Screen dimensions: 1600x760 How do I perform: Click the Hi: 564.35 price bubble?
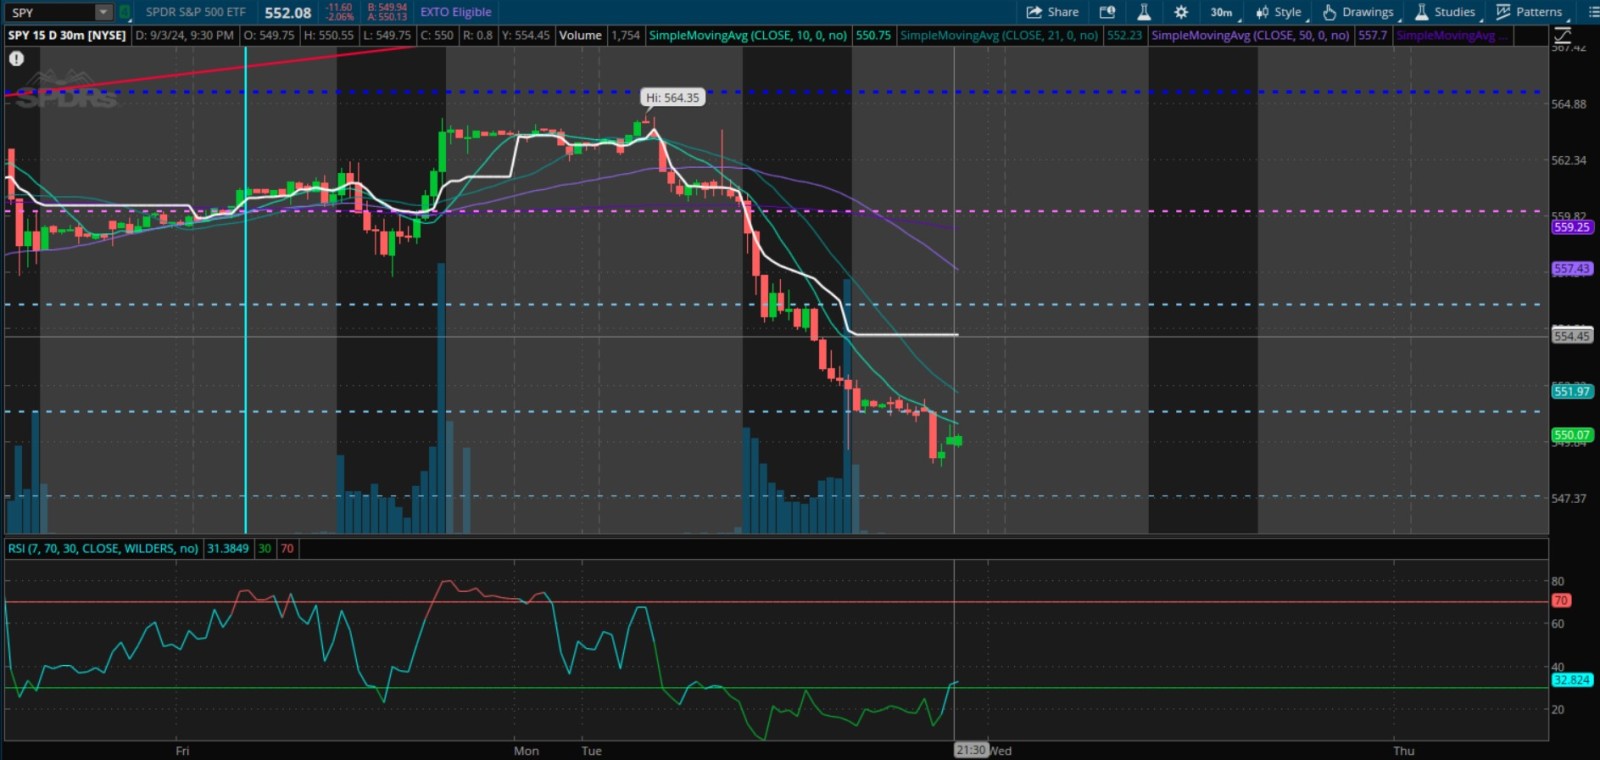pos(672,97)
